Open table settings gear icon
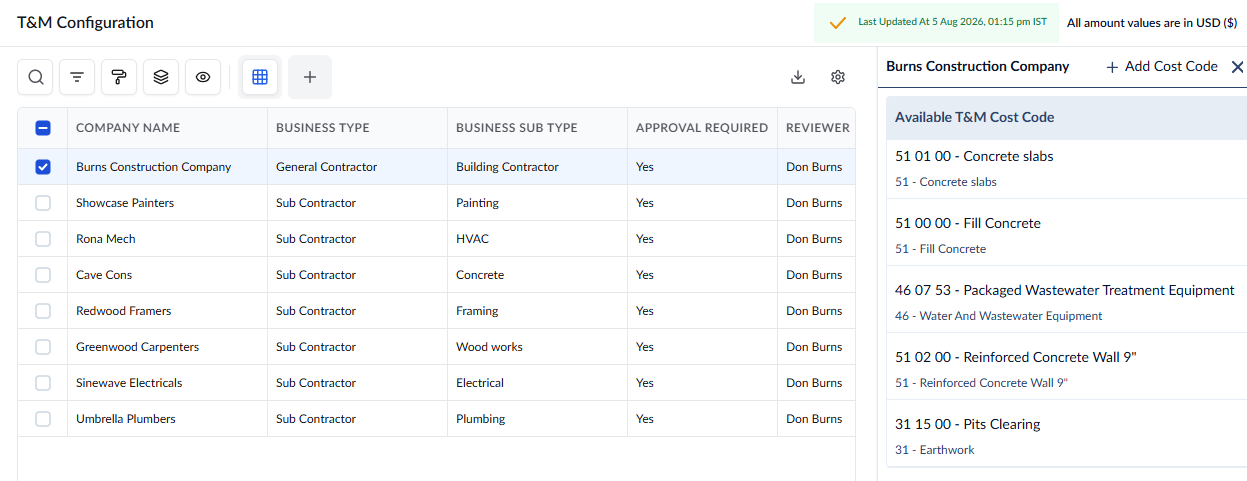 tap(838, 77)
